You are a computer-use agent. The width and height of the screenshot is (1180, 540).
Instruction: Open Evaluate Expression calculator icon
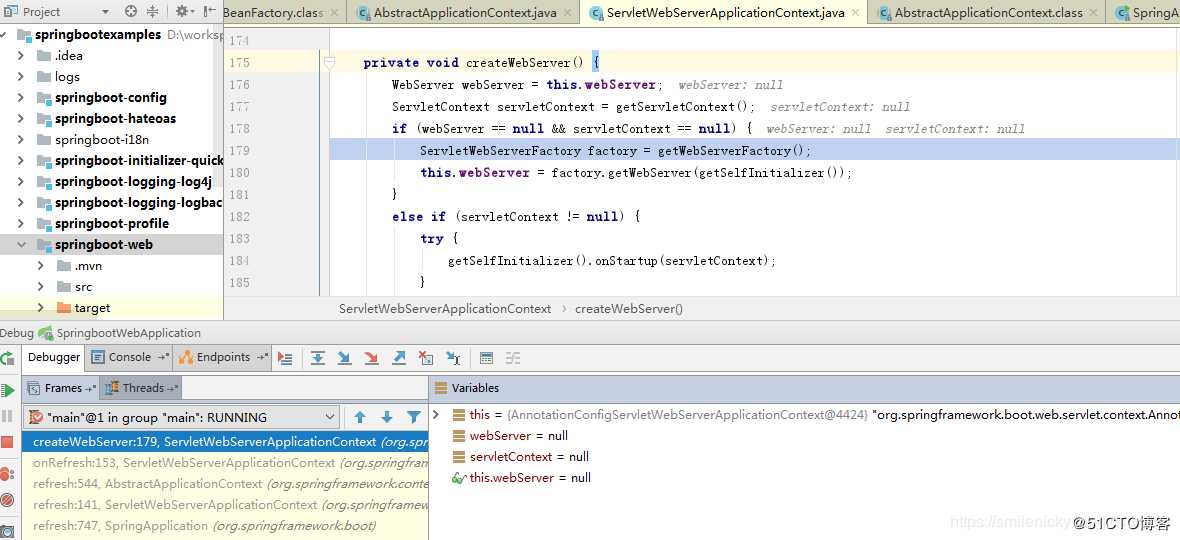(x=486, y=358)
